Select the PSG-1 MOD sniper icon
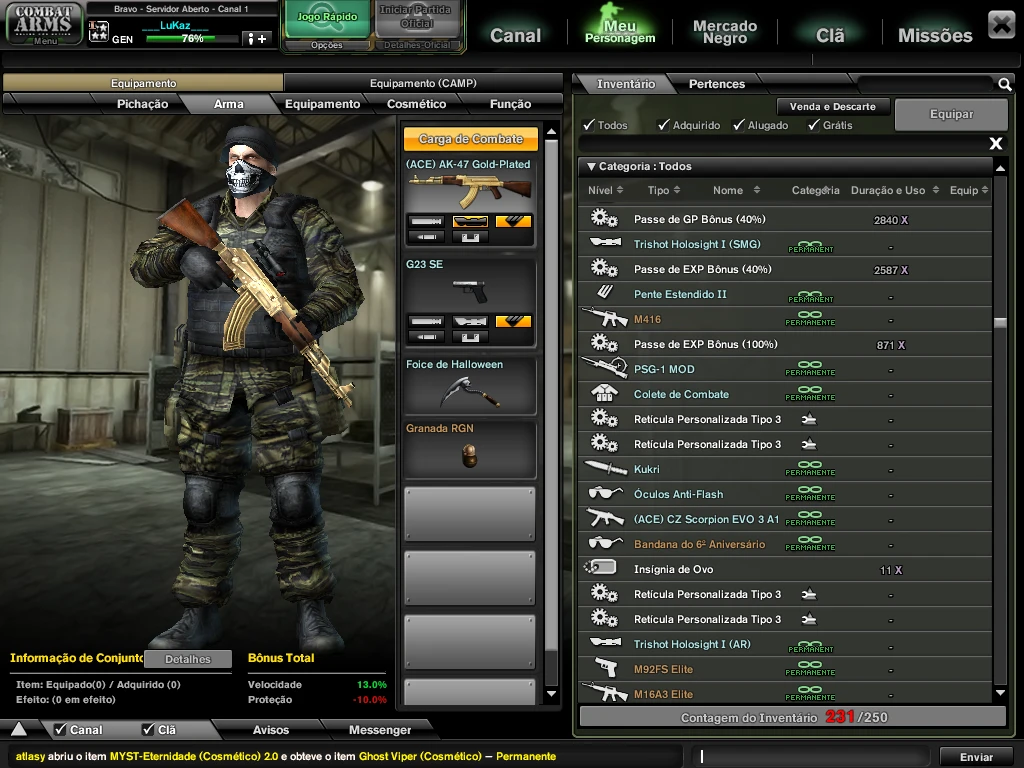The width and height of the screenshot is (1024, 768). tap(603, 369)
